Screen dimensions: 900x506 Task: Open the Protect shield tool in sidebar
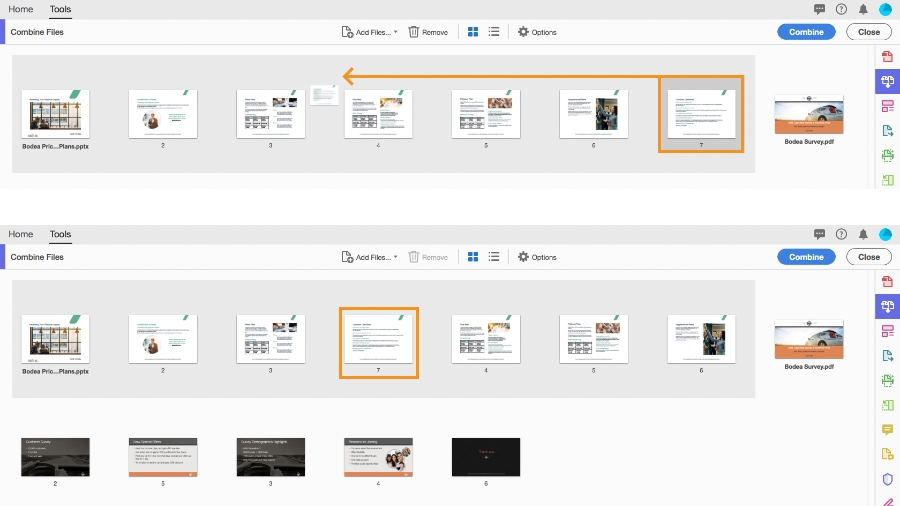coord(887,479)
